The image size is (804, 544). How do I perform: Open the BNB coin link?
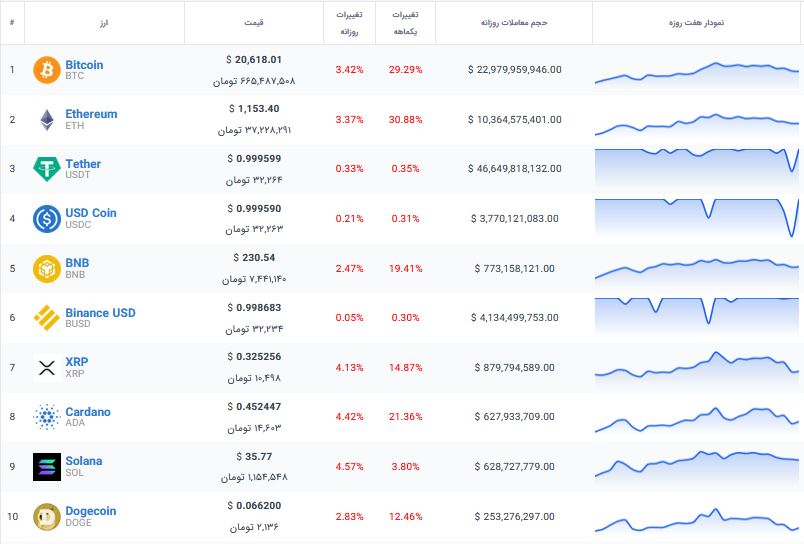click(x=77, y=263)
